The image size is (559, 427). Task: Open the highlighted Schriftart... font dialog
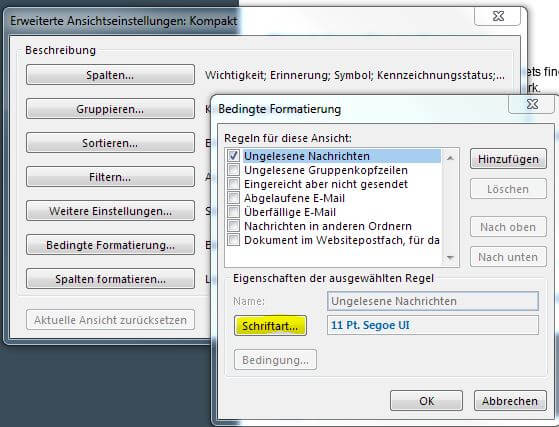click(270, 325)
